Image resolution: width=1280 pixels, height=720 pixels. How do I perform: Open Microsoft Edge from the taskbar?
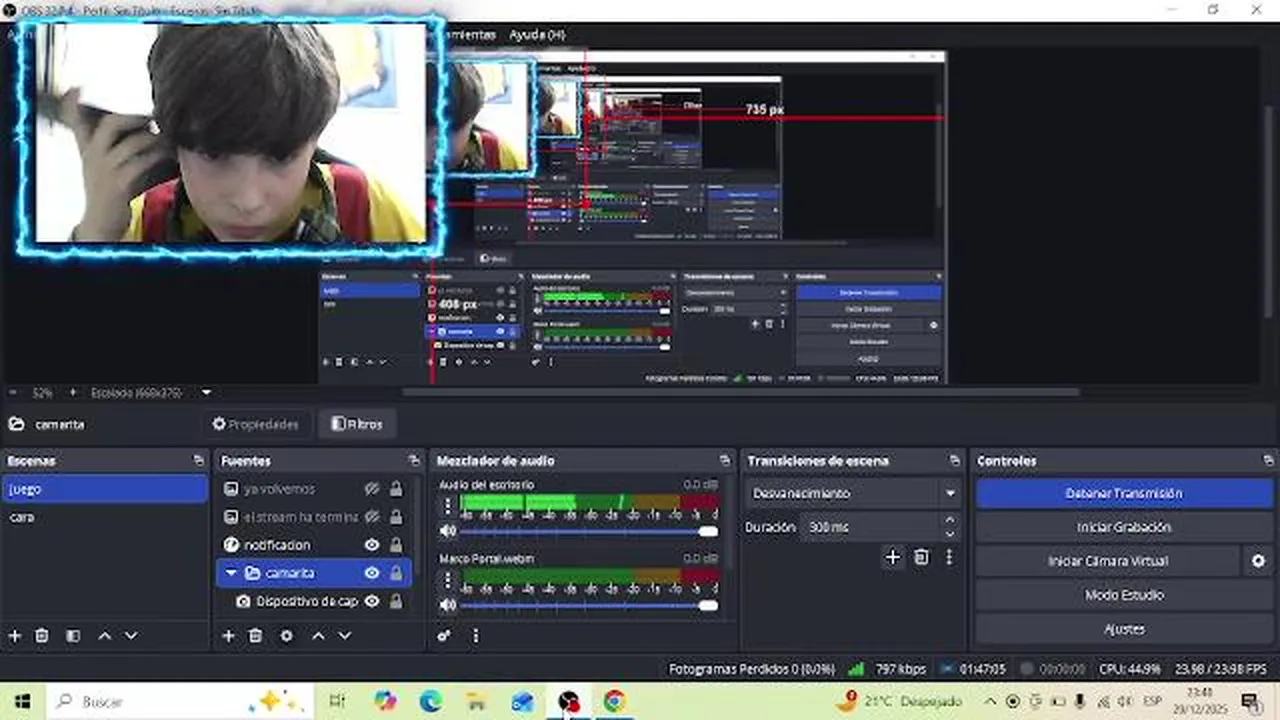(431, 701)
